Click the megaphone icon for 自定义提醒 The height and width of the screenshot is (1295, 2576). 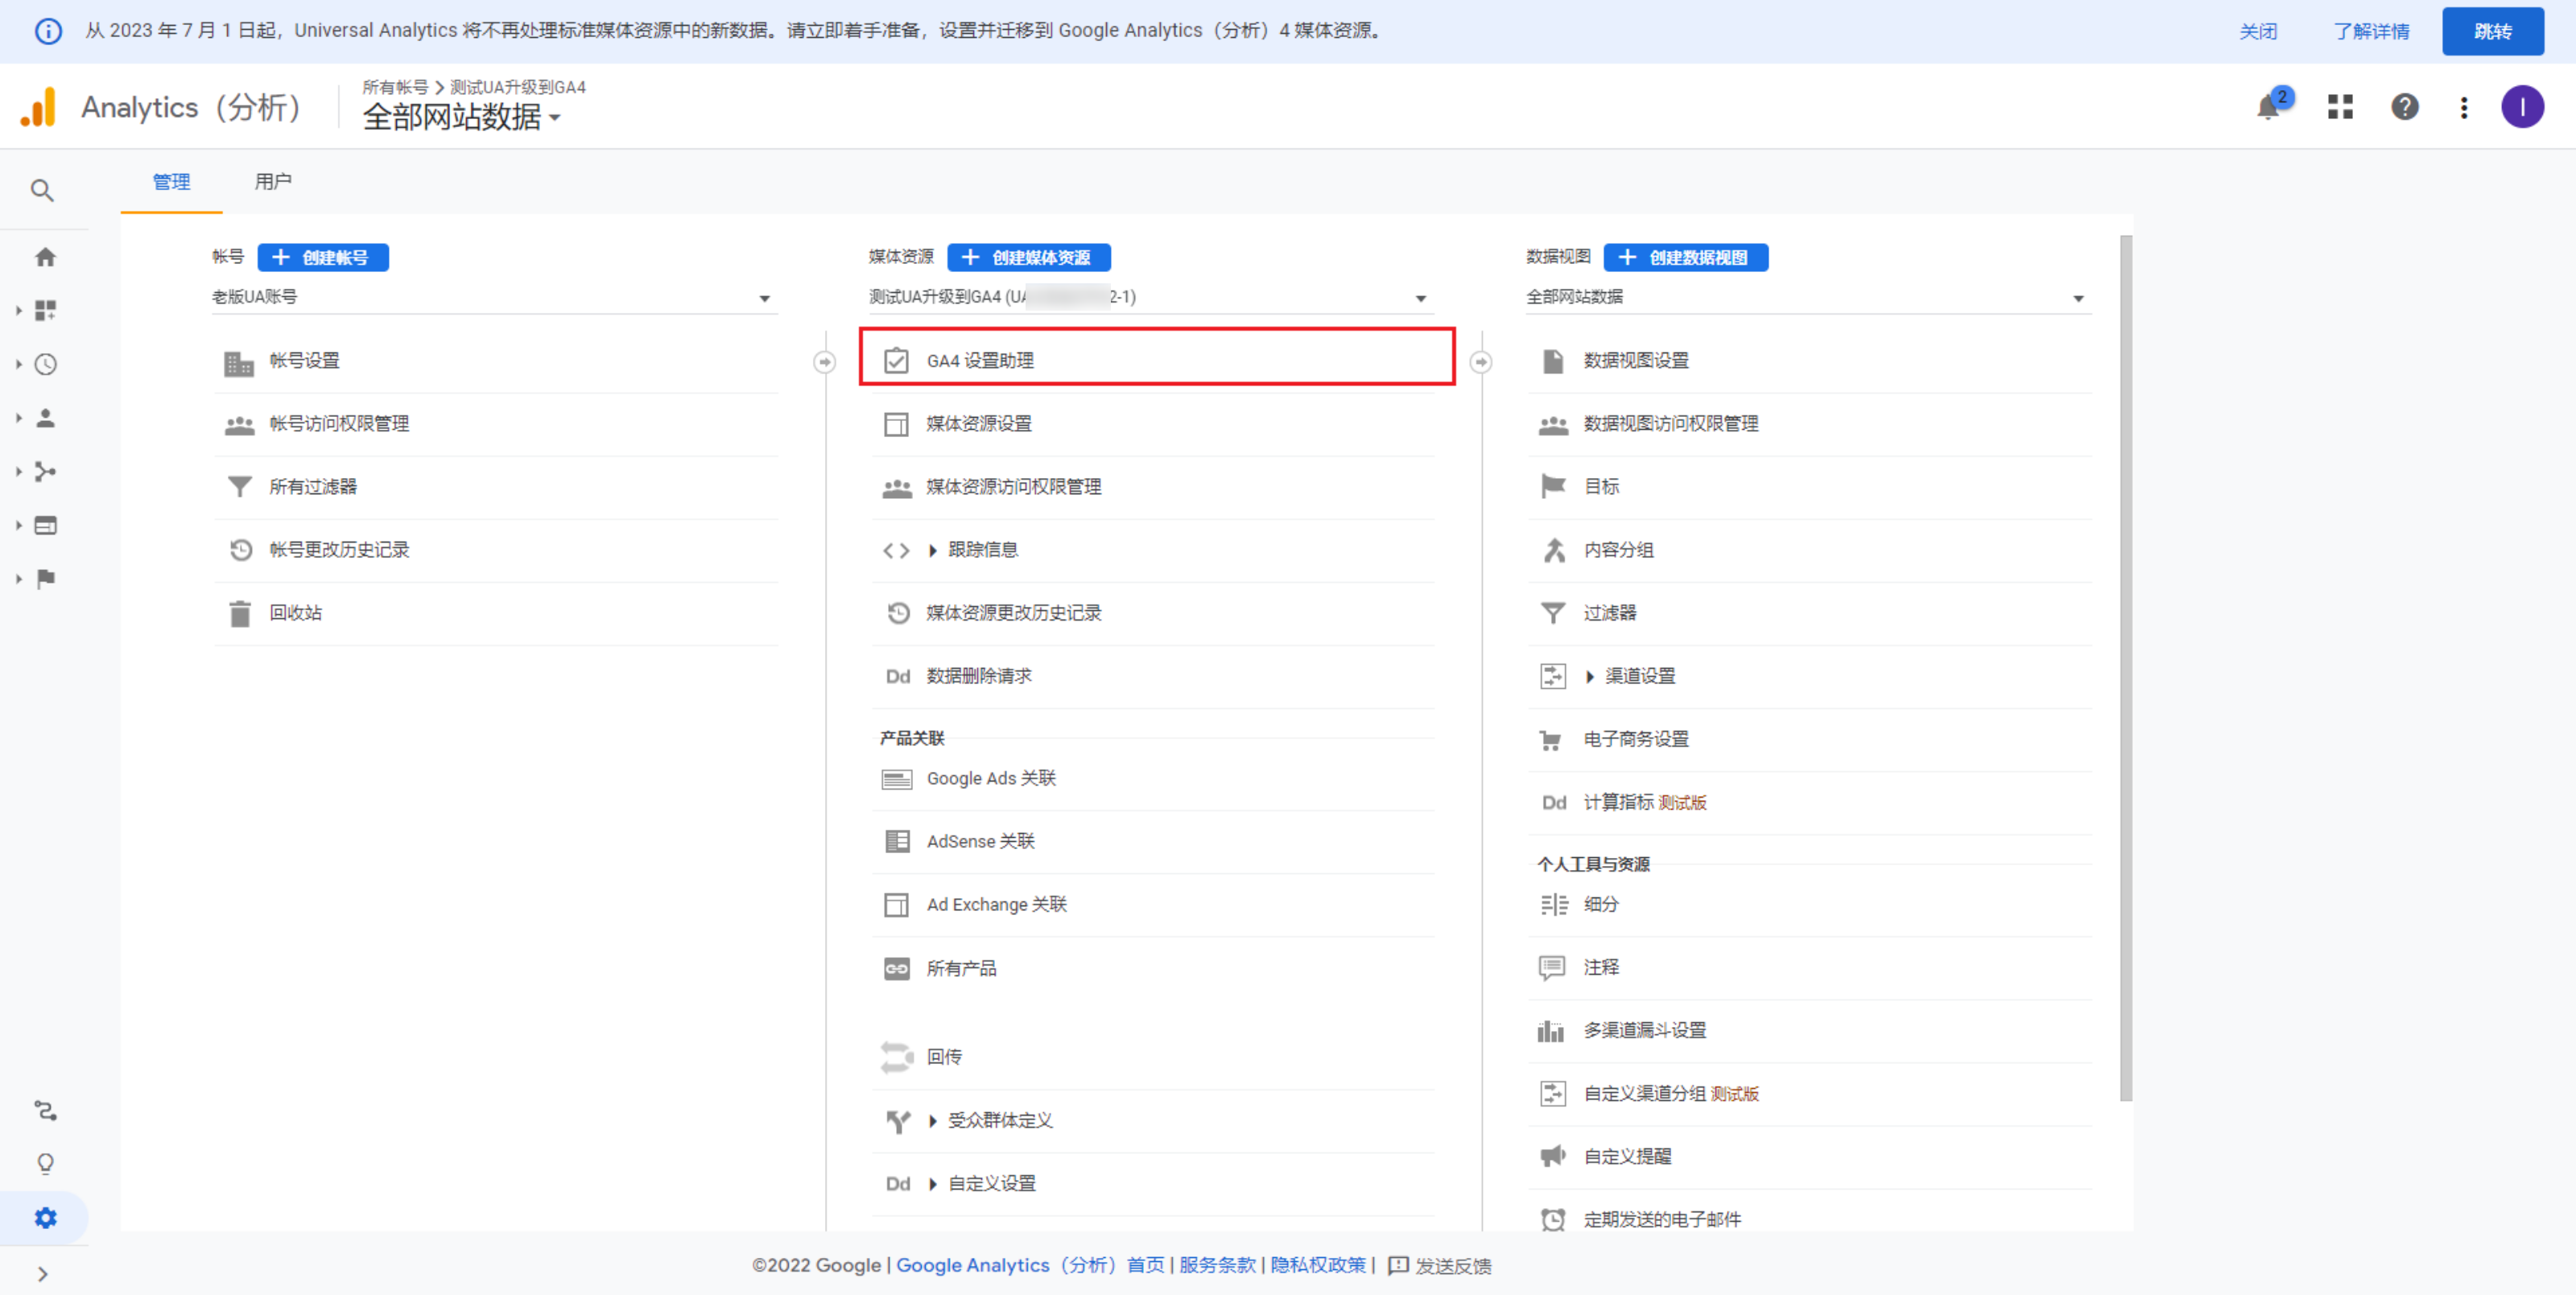point(1552,1157)
